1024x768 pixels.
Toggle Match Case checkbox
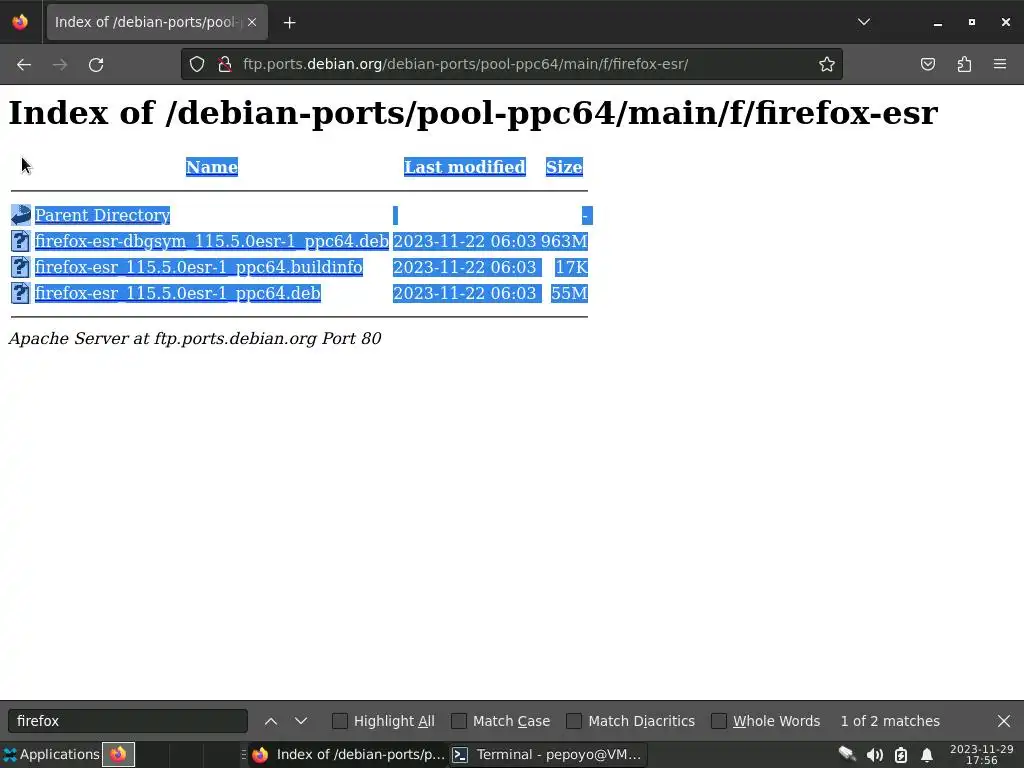click(x=459, y=721)
